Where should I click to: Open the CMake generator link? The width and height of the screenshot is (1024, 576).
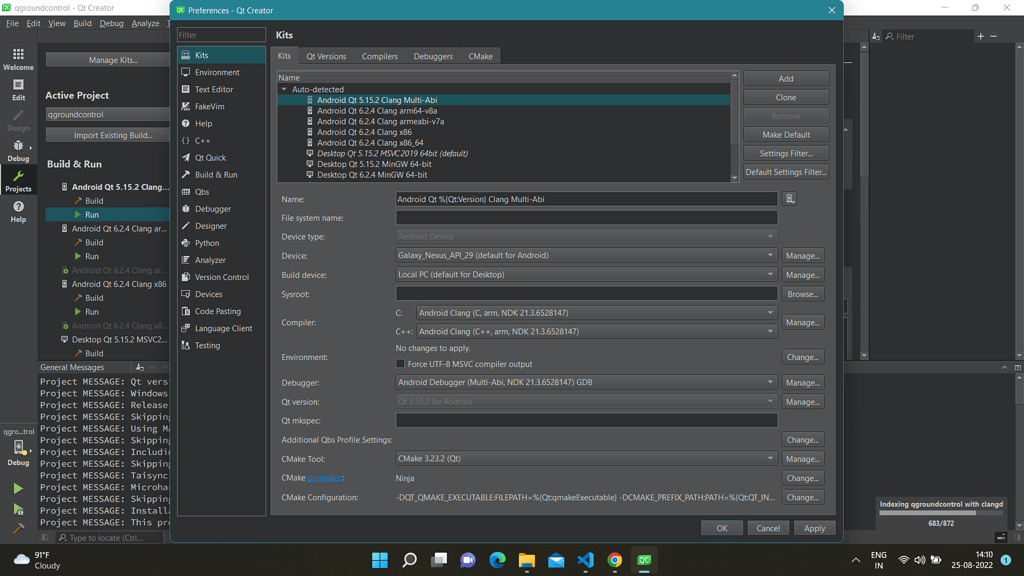(x=325, y=478)
